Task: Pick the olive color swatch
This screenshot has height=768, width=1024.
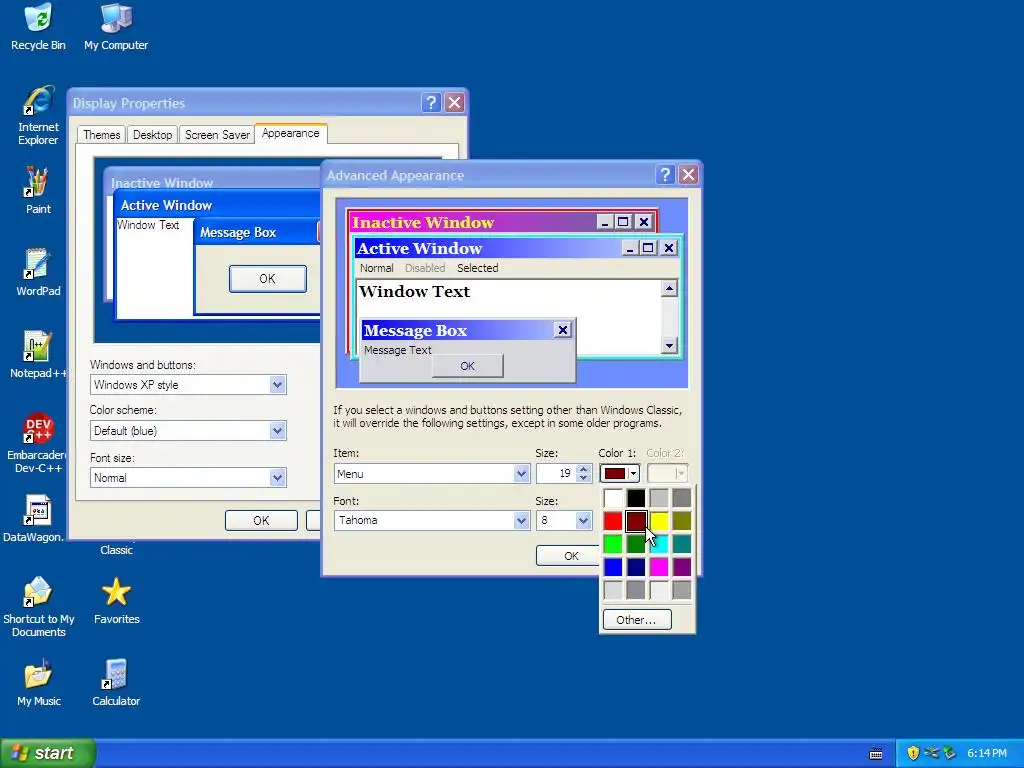Action: [x=682, y=521]
